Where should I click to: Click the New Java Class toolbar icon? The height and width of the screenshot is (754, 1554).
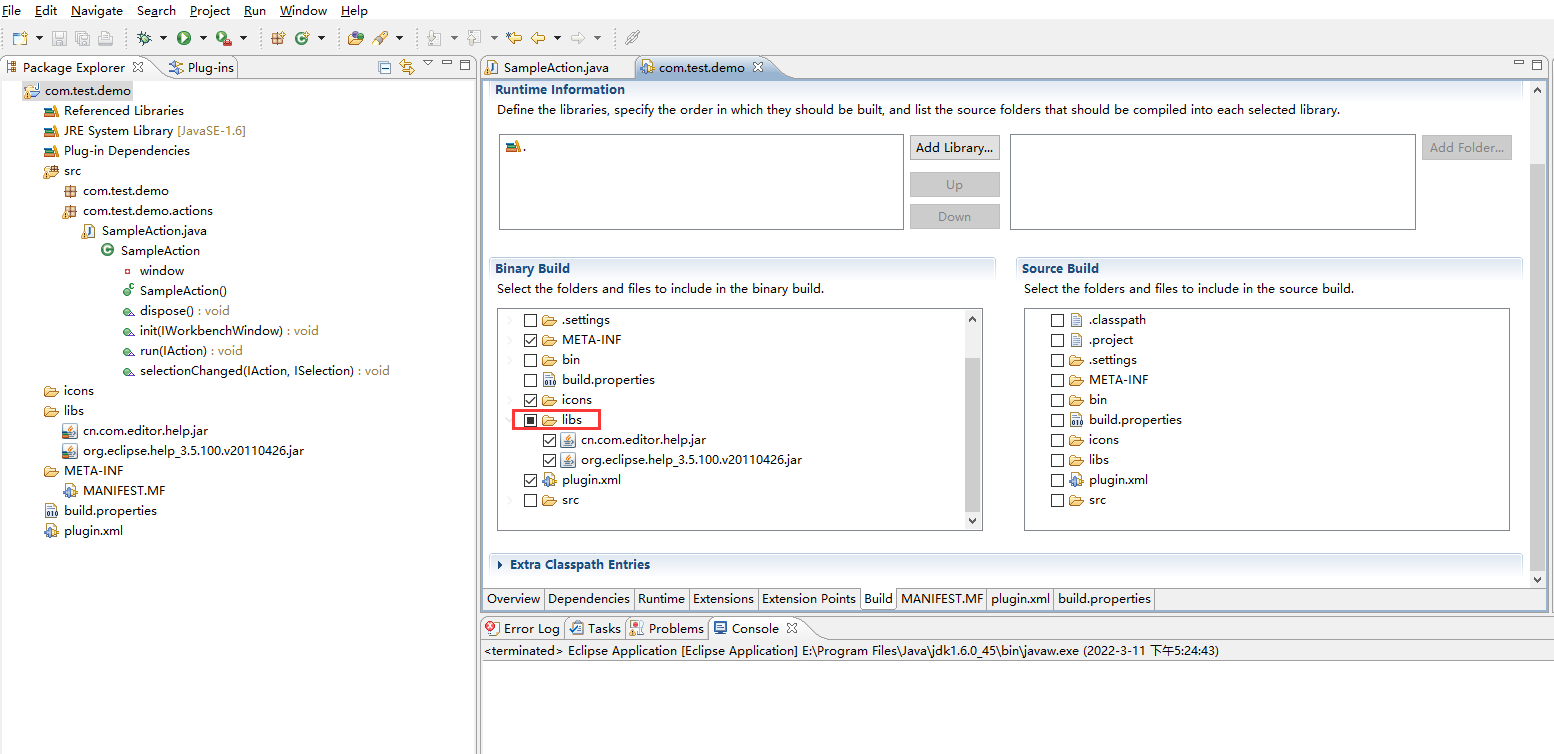[301, 38]
